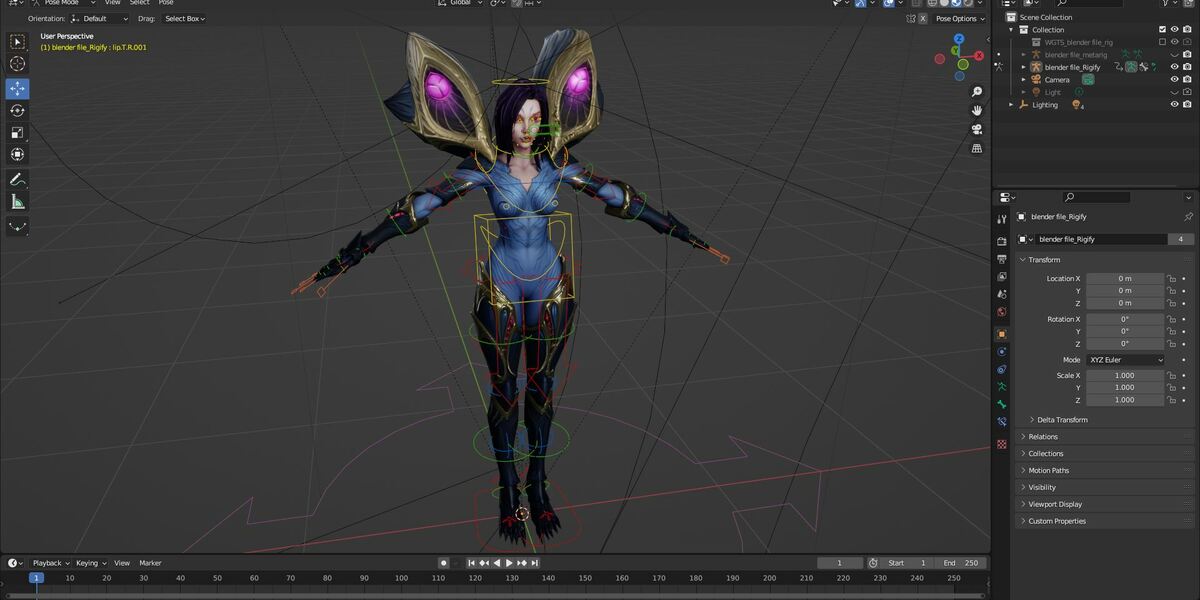Open the Texture properties tab
The image size is (1200, 600).
(x=1002, y=444)
